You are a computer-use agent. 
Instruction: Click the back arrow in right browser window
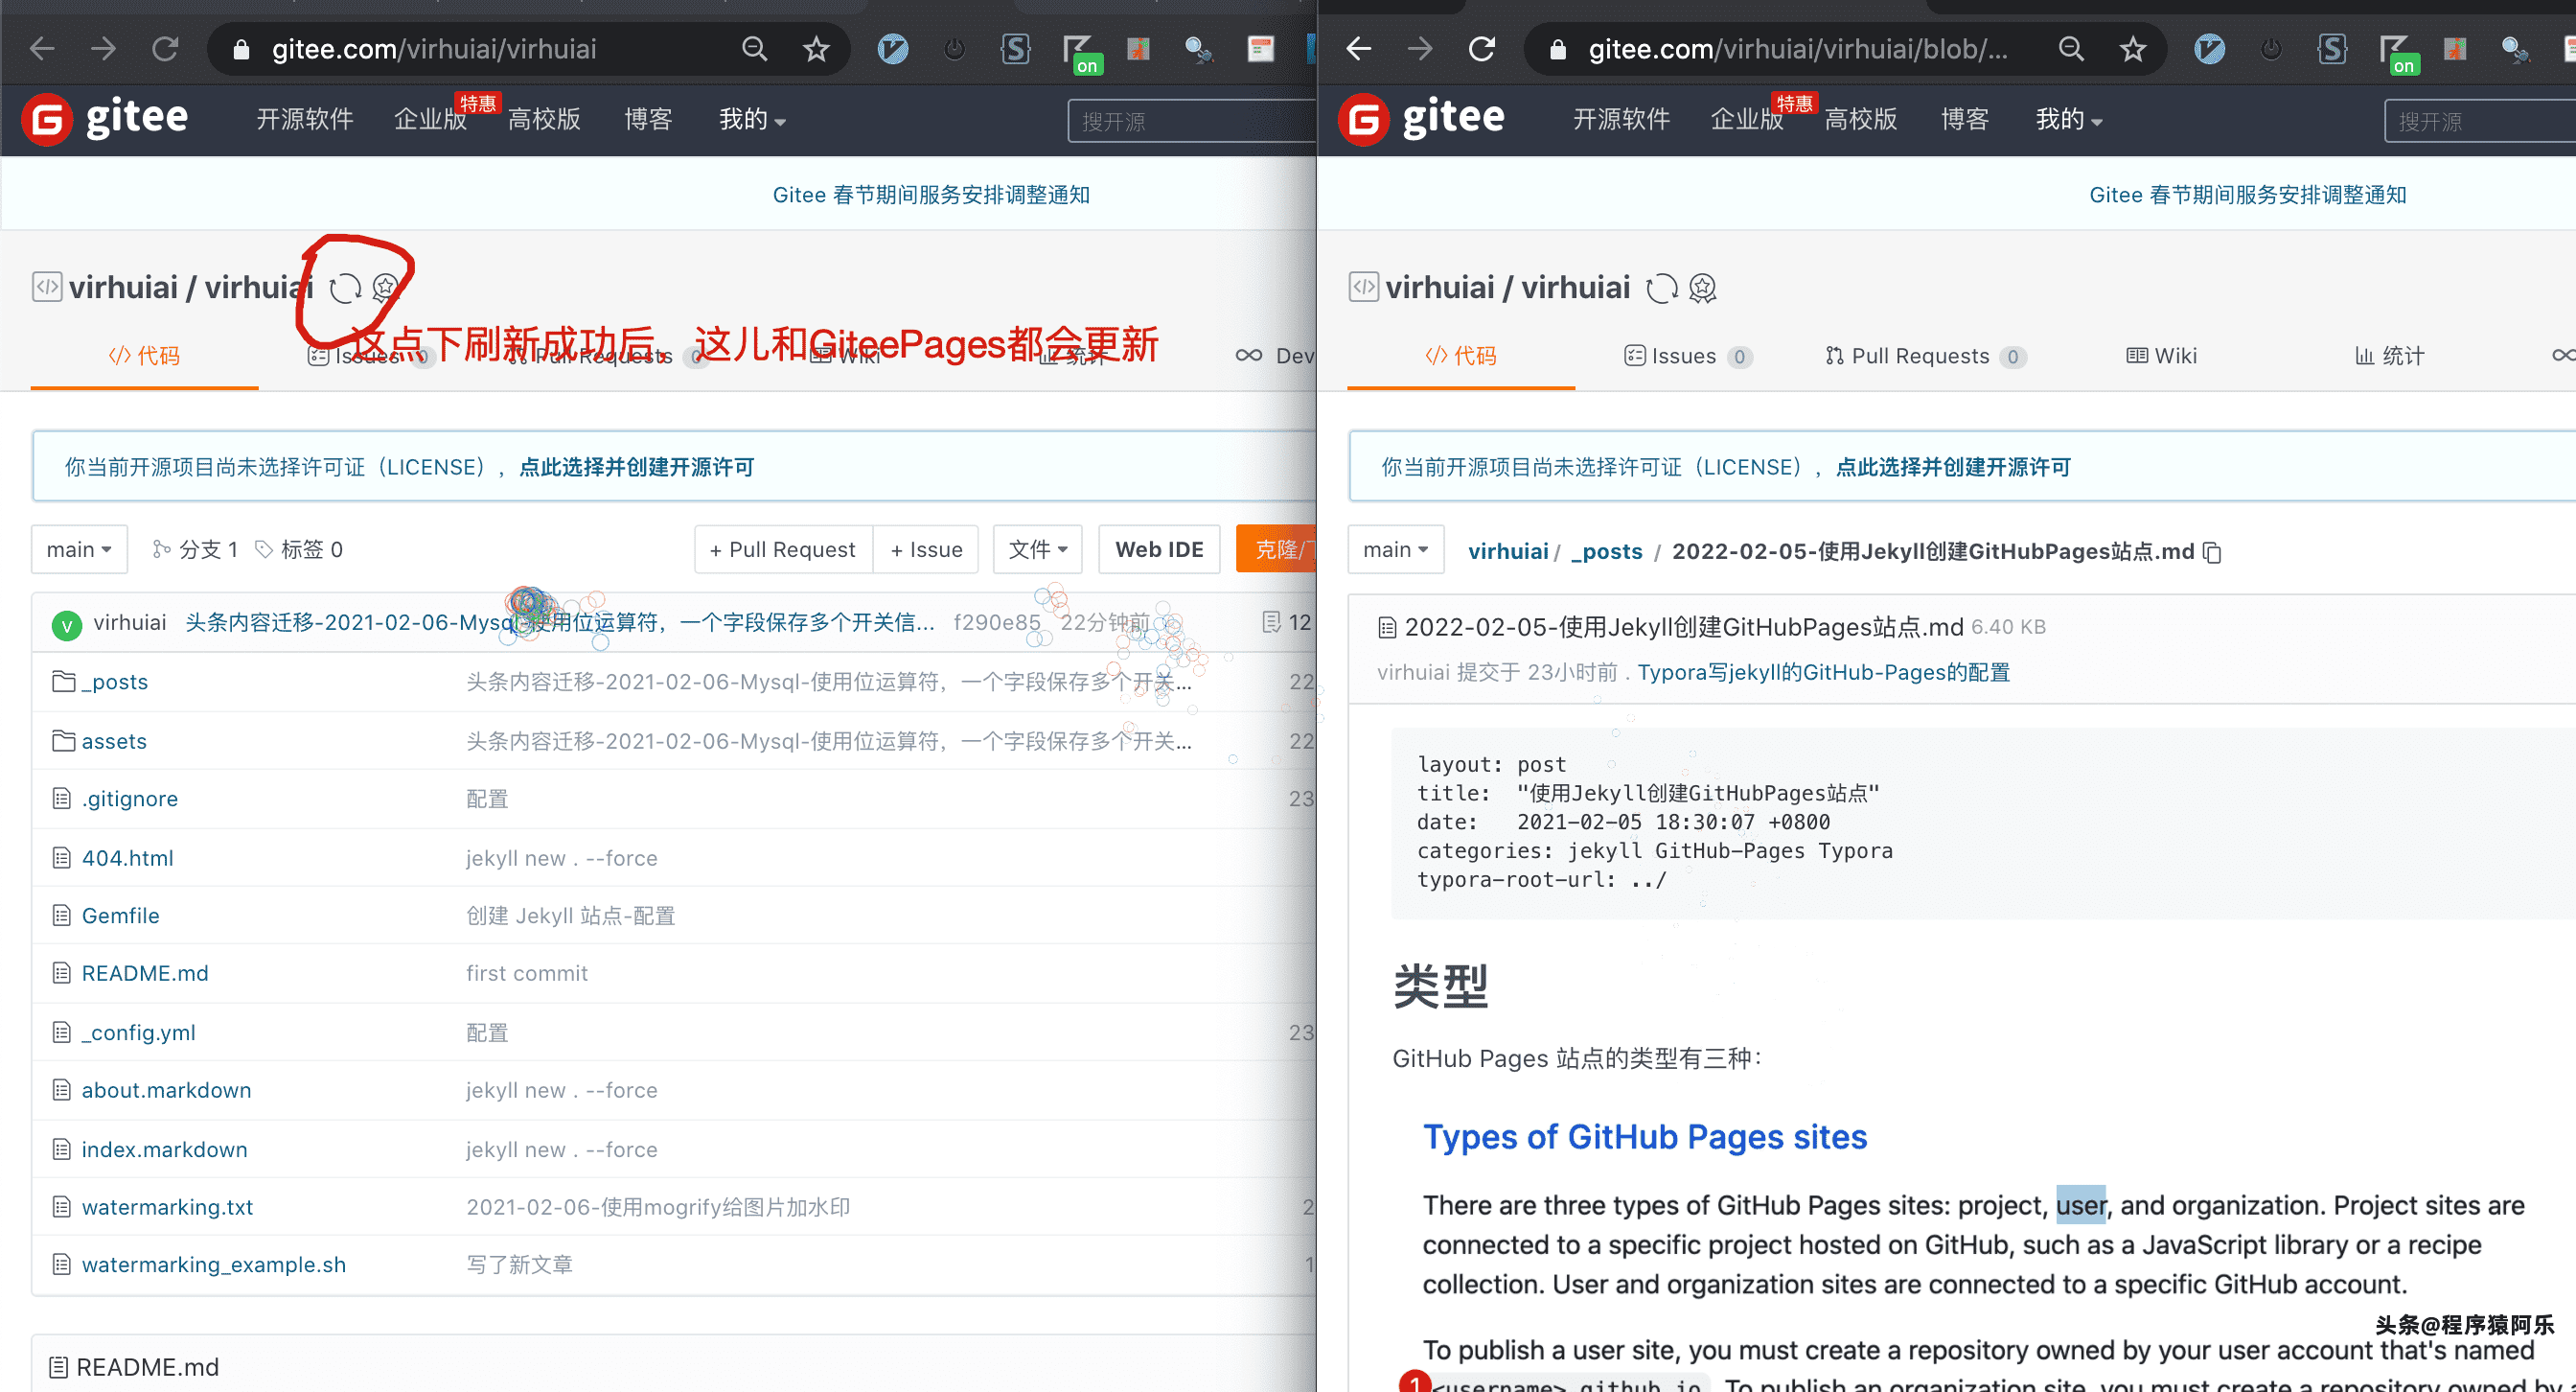pos(1358,49)
